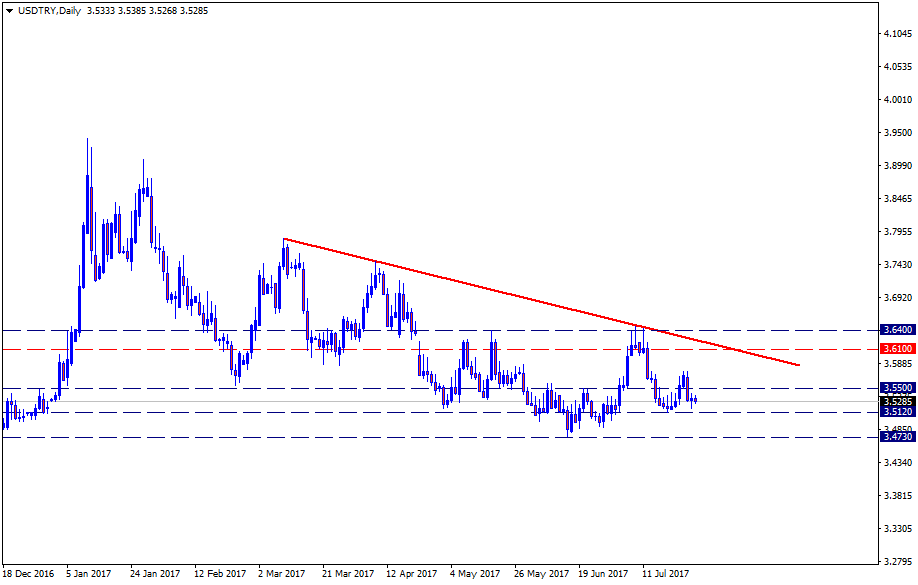Select the red descending trendline

(540, 302)
